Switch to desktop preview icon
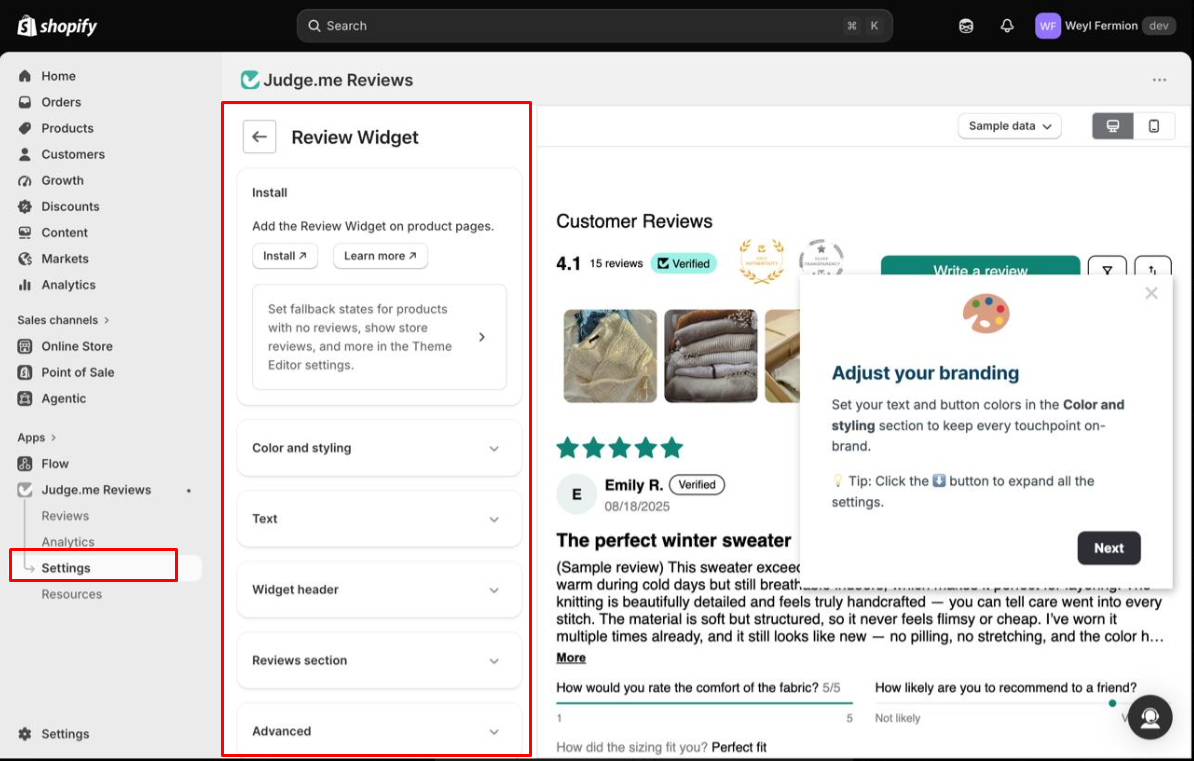 1113,126
